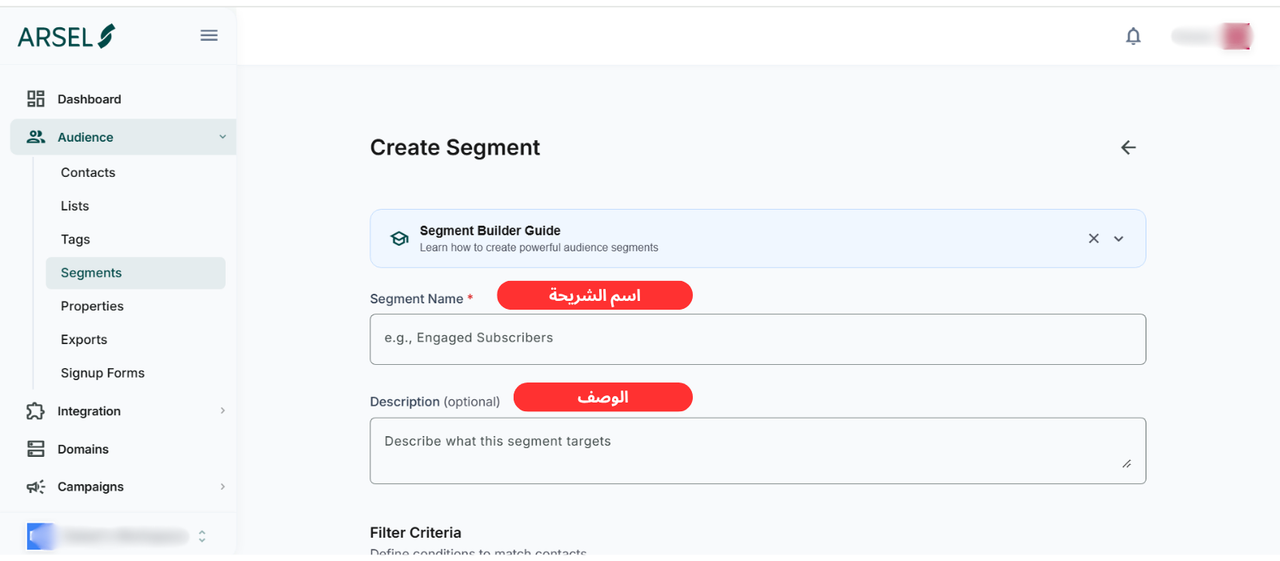Click the Audience people icon
This screenshot has width=1280, height=561.
click(x=36, y=137)
